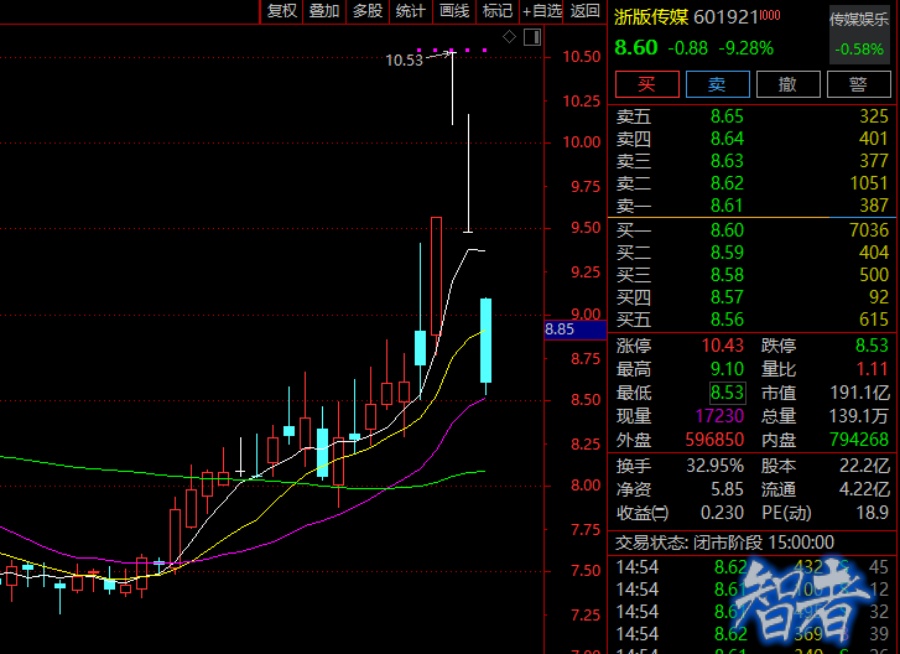Open 多股 multi-stock view
This screenshot has height=654, width=900.
click(x=367, y=11)
